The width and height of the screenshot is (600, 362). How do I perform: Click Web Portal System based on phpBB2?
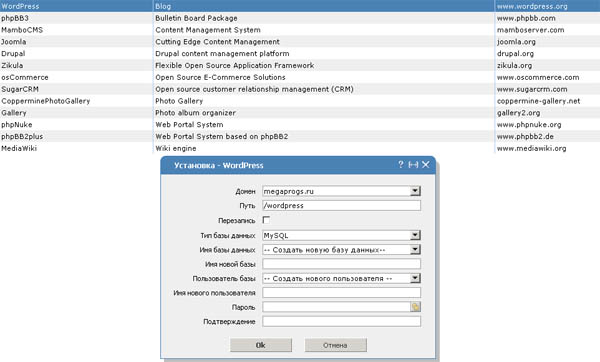[x=222, y=137]
